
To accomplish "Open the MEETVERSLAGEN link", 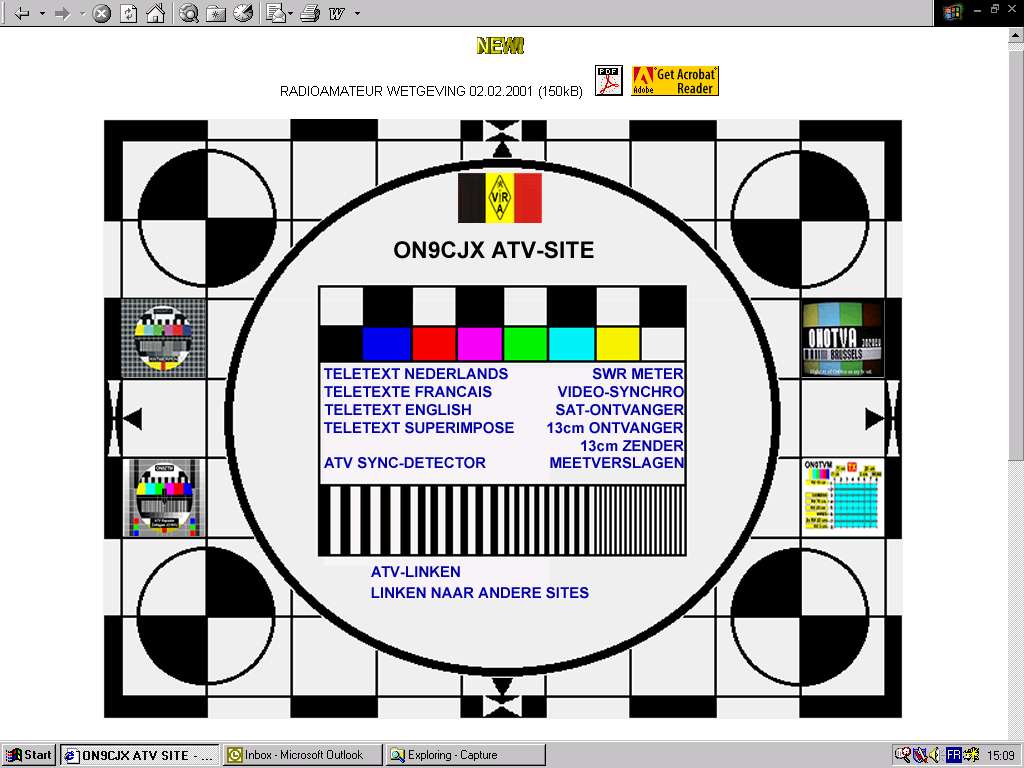I will coord(616,463).
